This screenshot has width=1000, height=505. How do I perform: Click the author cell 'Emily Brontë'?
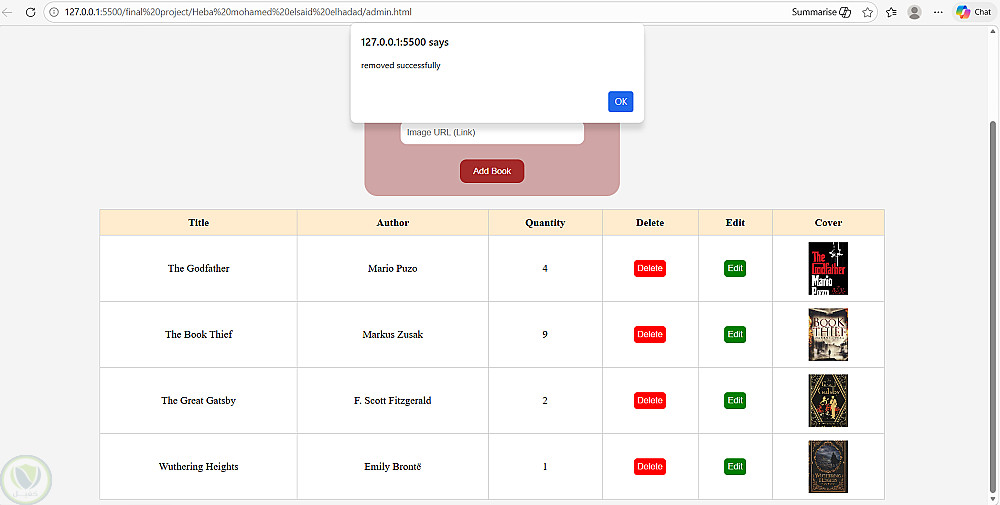coord(393,467)
